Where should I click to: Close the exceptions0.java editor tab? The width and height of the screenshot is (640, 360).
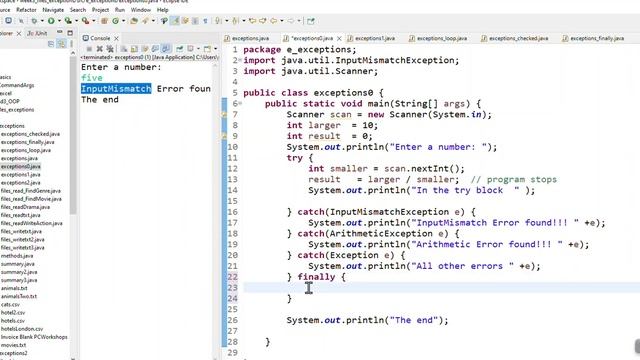click(339, 38)
